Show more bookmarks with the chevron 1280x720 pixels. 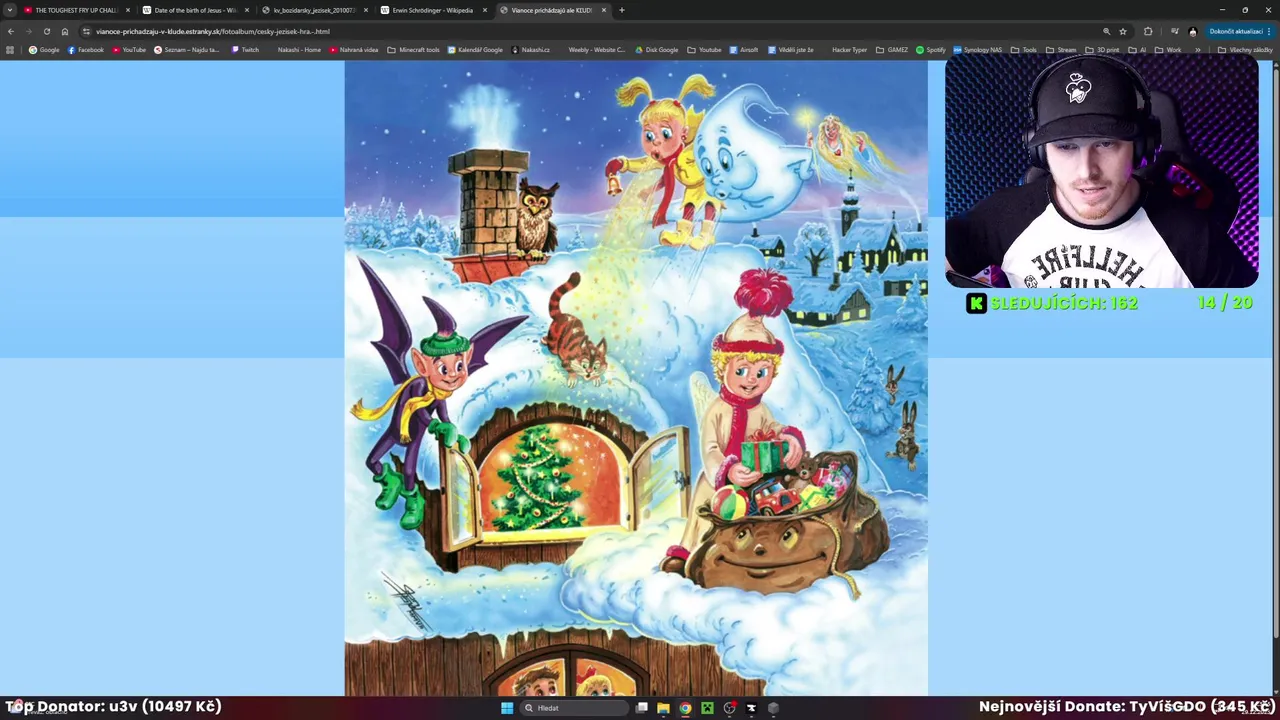[1198, 50]
